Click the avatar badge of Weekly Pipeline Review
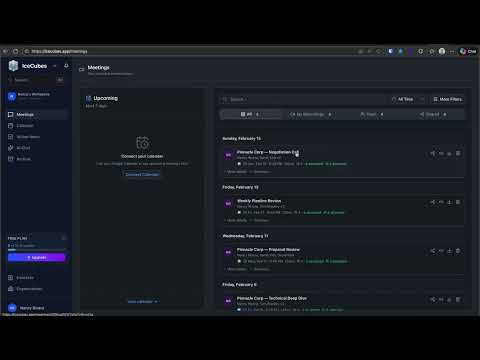 (228, 203)
